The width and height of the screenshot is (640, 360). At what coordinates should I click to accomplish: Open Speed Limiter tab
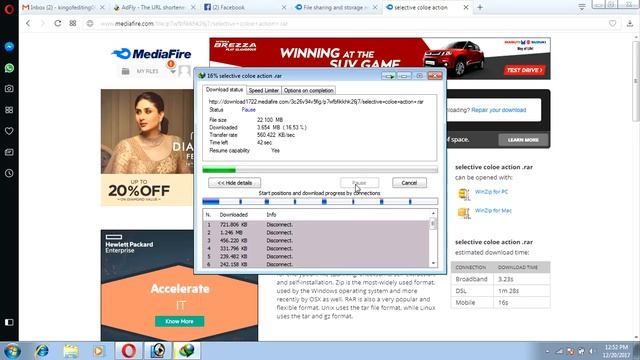coord(264,91)
